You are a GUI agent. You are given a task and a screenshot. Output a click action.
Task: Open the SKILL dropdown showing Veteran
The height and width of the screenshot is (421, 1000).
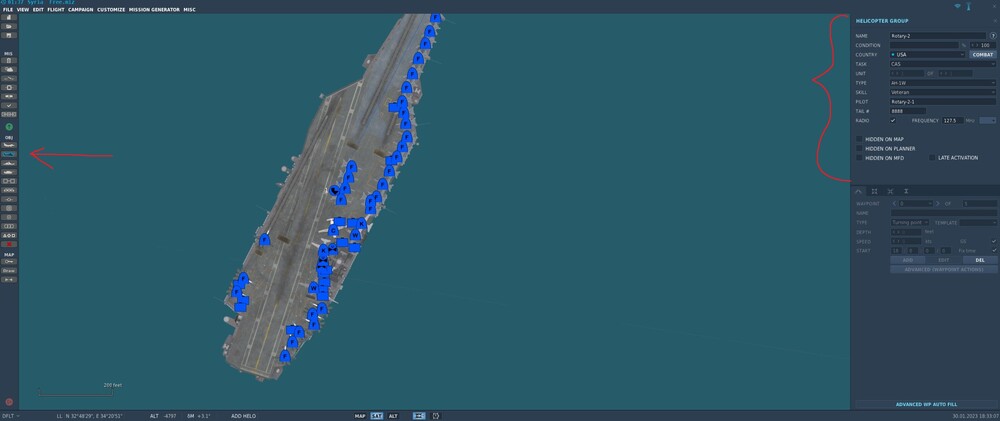click(943, 92)
